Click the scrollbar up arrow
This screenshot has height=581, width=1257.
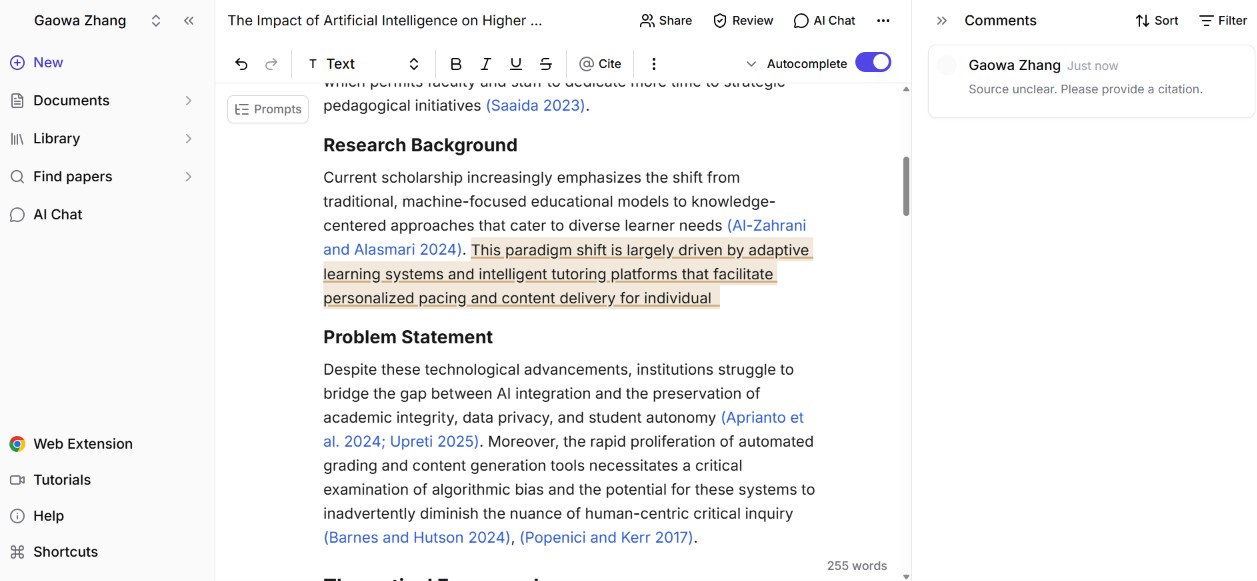coord(906,89)
